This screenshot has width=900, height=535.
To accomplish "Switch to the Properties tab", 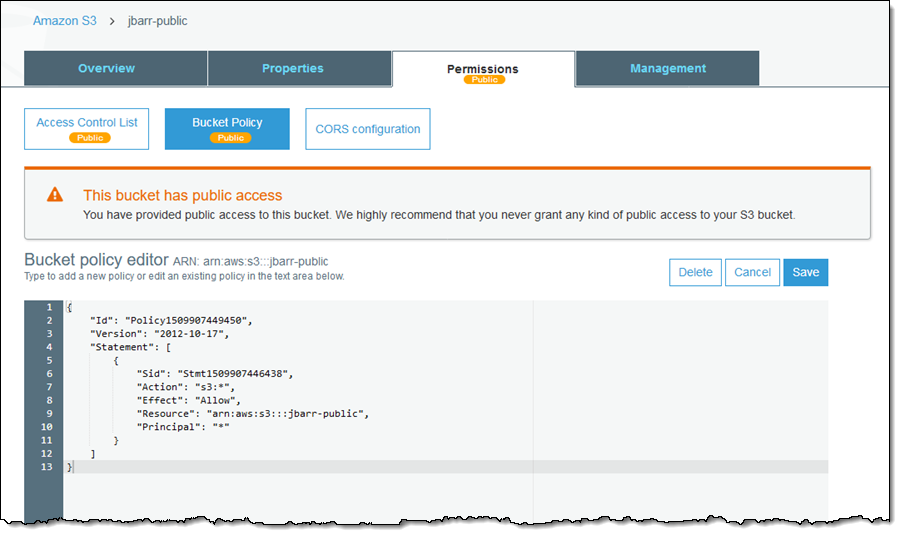I will pyautogui.click(x=292, y=69).
